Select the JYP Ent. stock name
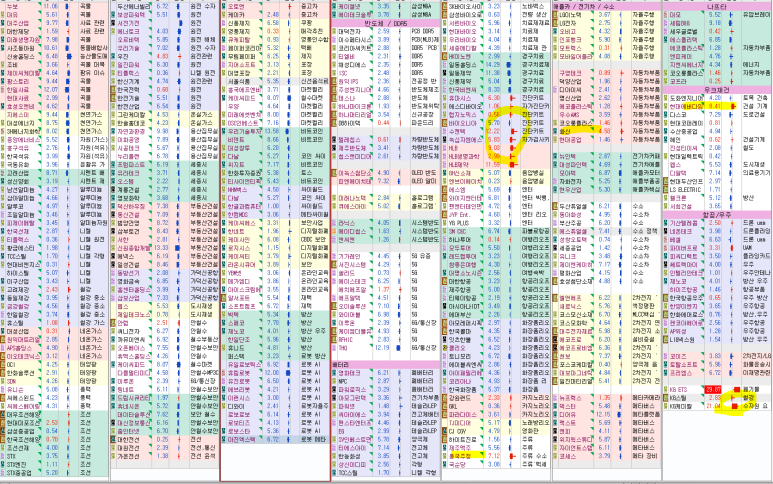Screen dimensions: 773x484 (x=460, y=214)
